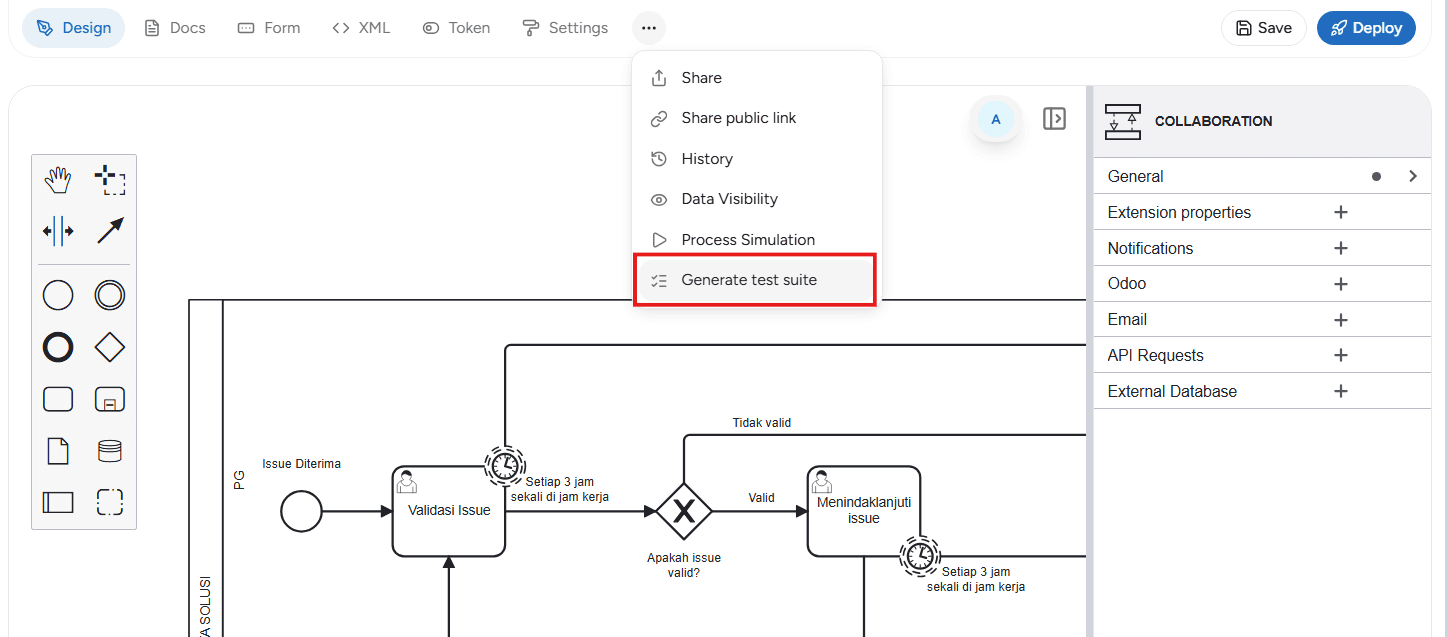Screen dimensions: 1447x637
Task: Activate the lasso selection tool
Action: (x=110, y=180)
